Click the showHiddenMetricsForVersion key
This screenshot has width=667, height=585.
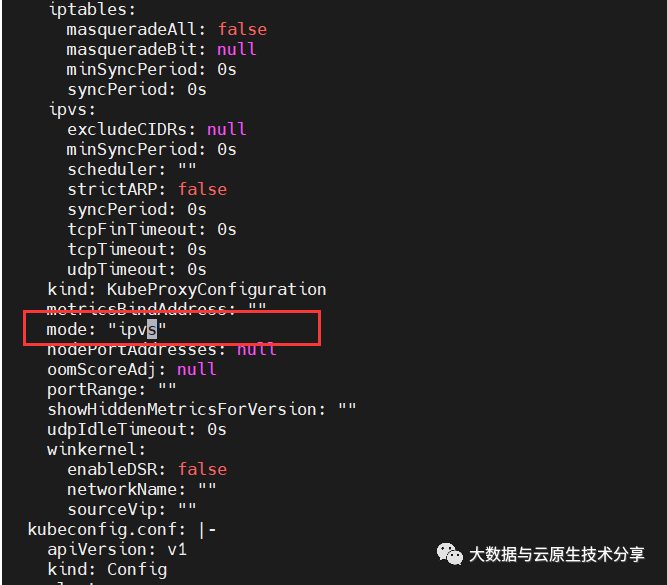click(187, 409)
